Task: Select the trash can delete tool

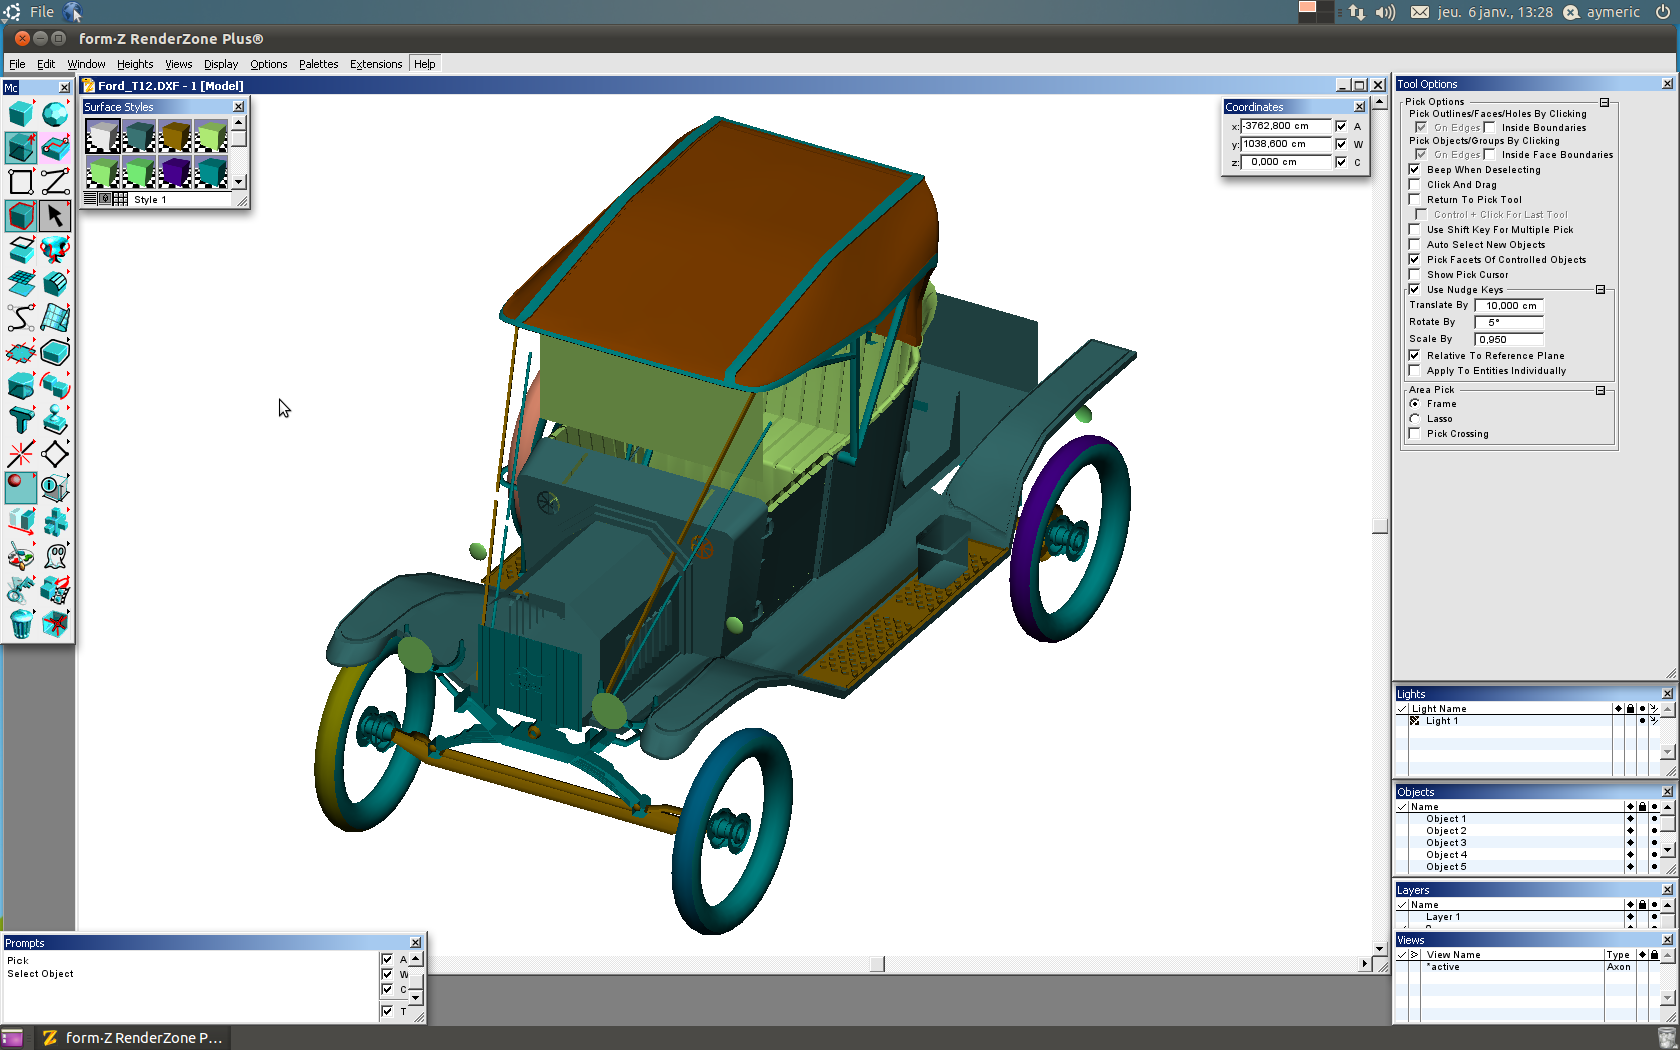Action: point(21,623)
